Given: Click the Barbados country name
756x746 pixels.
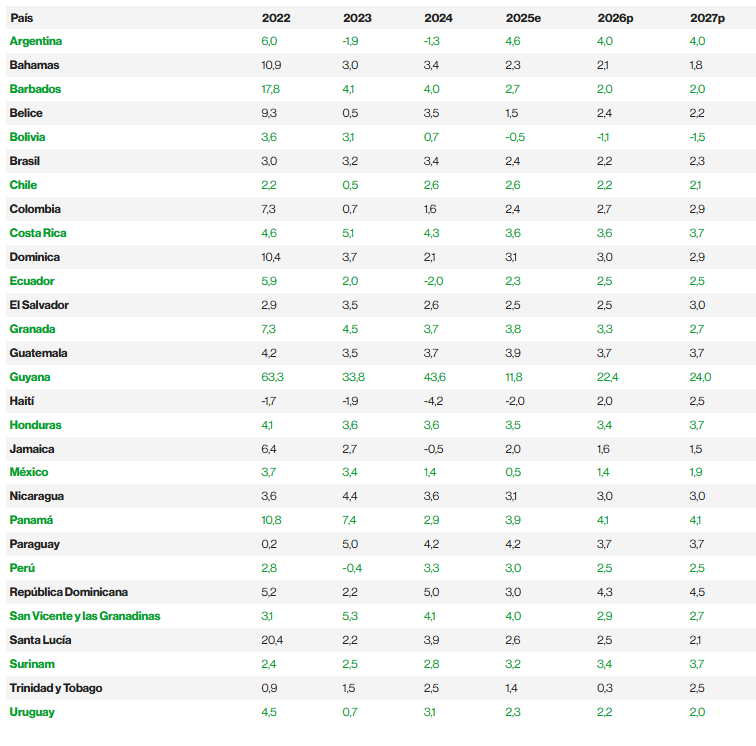Looking at the screenshot, I should tap(35, 89).
